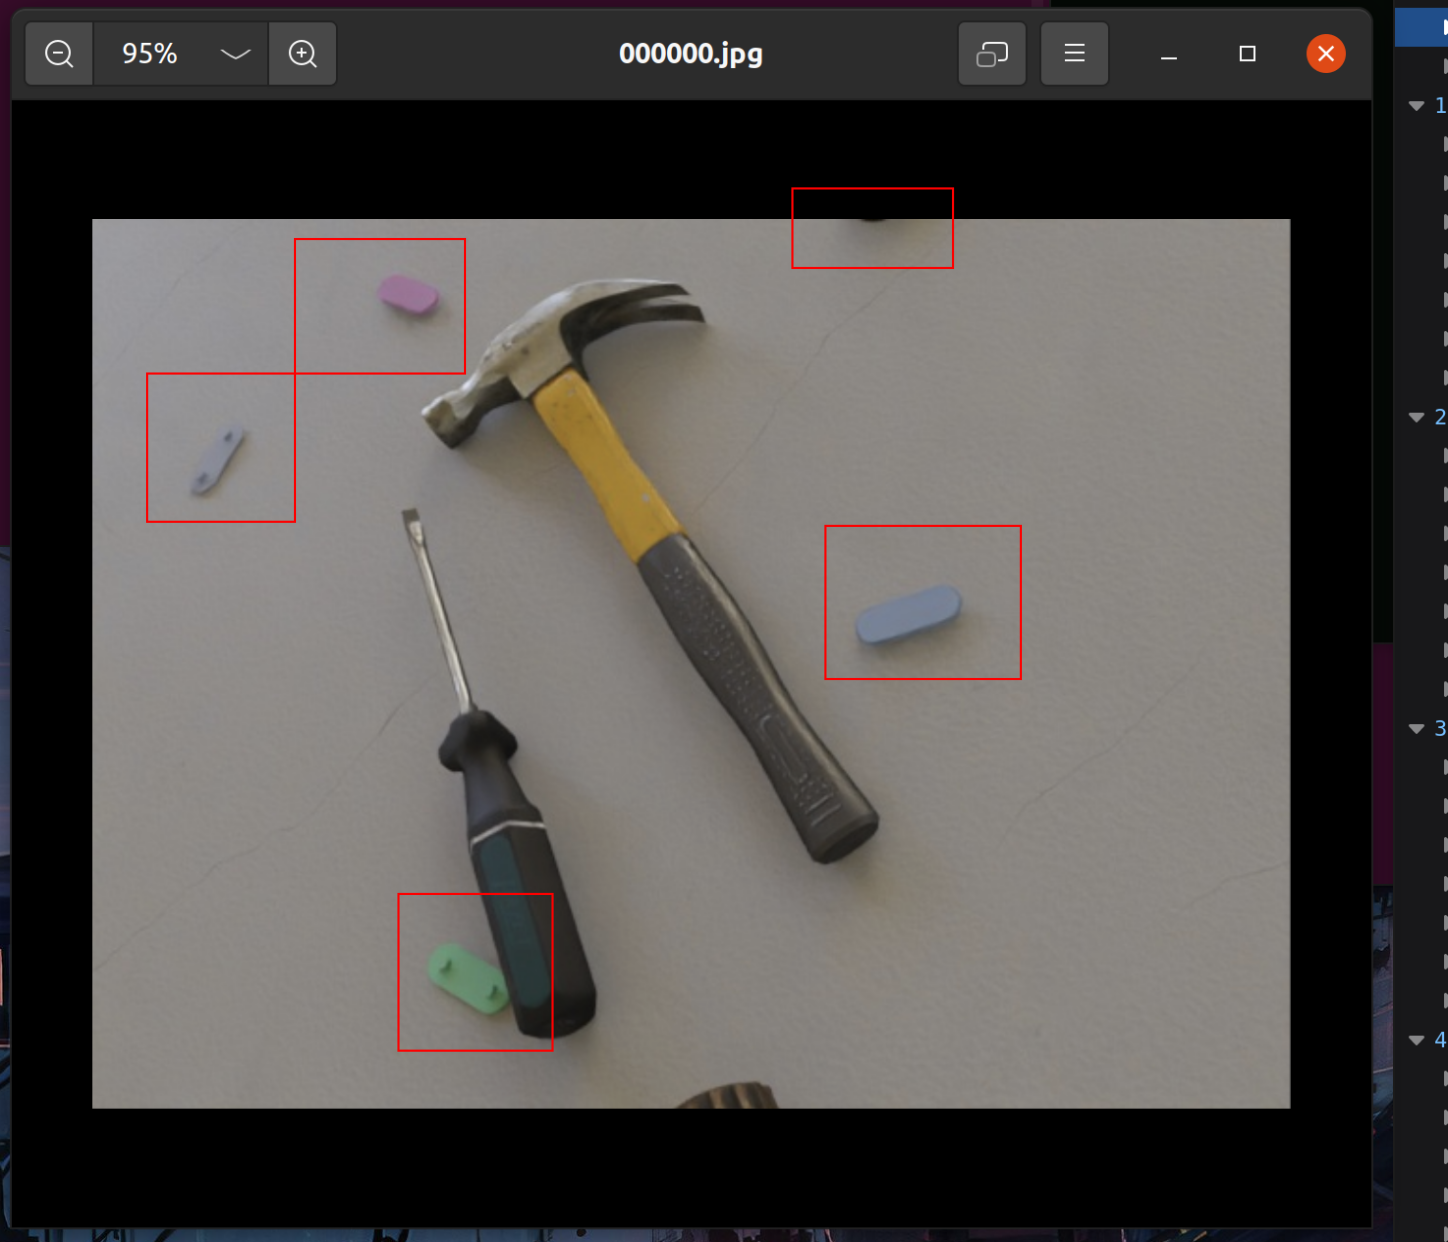Collapse section 2 using its disclosure triangle

point(1414,417)
